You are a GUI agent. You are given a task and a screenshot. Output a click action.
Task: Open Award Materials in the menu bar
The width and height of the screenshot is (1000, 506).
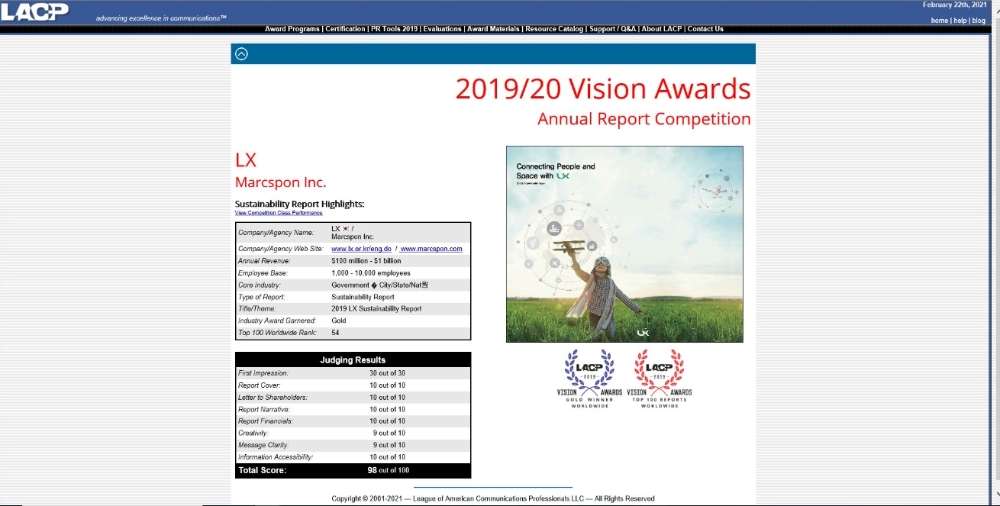[x=494, y=29]
